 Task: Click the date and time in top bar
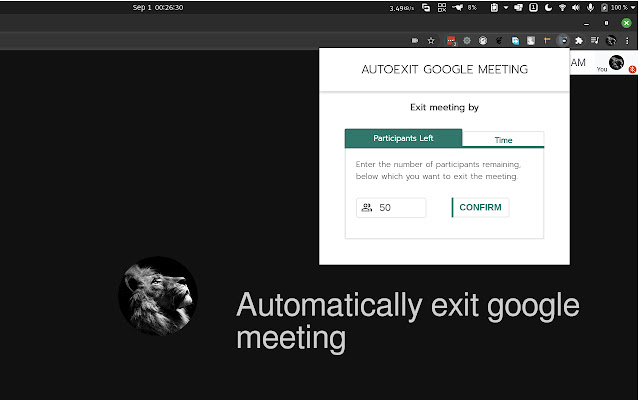tap(158, 7)
